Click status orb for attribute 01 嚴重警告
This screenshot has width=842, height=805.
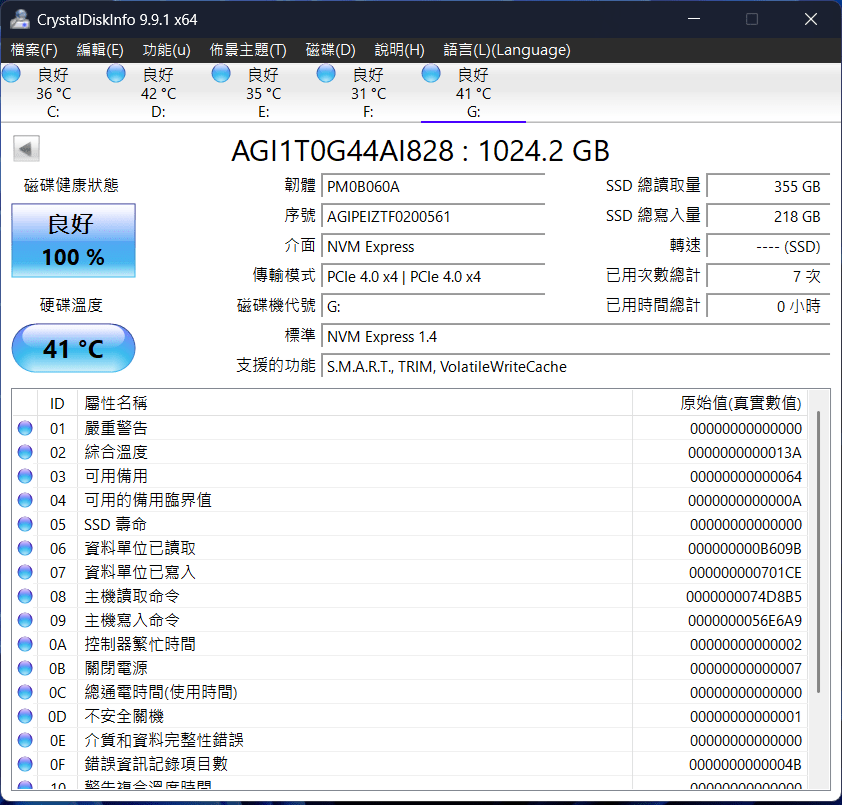click(25, 428)
